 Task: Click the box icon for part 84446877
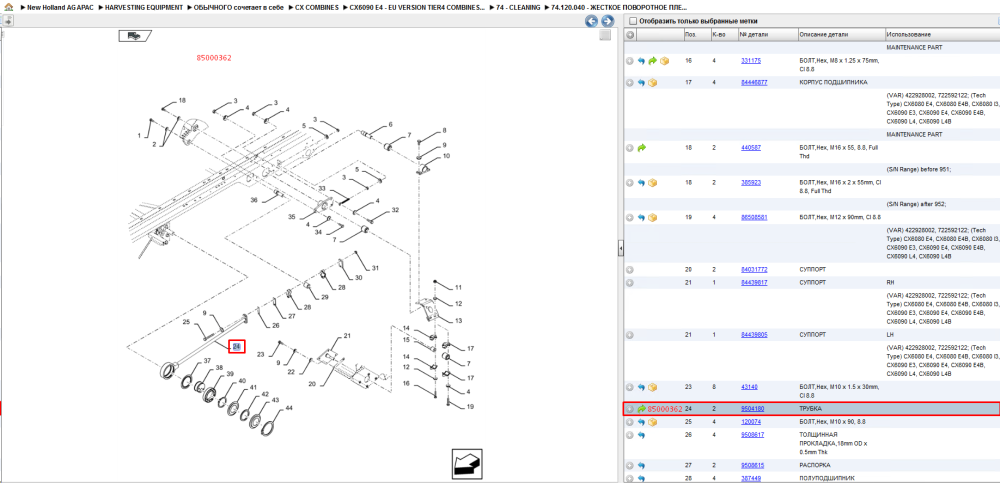click(652, 83)
